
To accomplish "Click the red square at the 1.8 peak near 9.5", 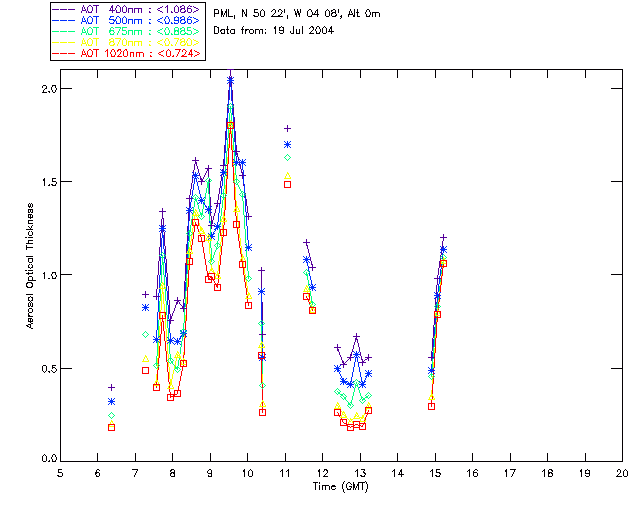I will click(x=230, y=126).
